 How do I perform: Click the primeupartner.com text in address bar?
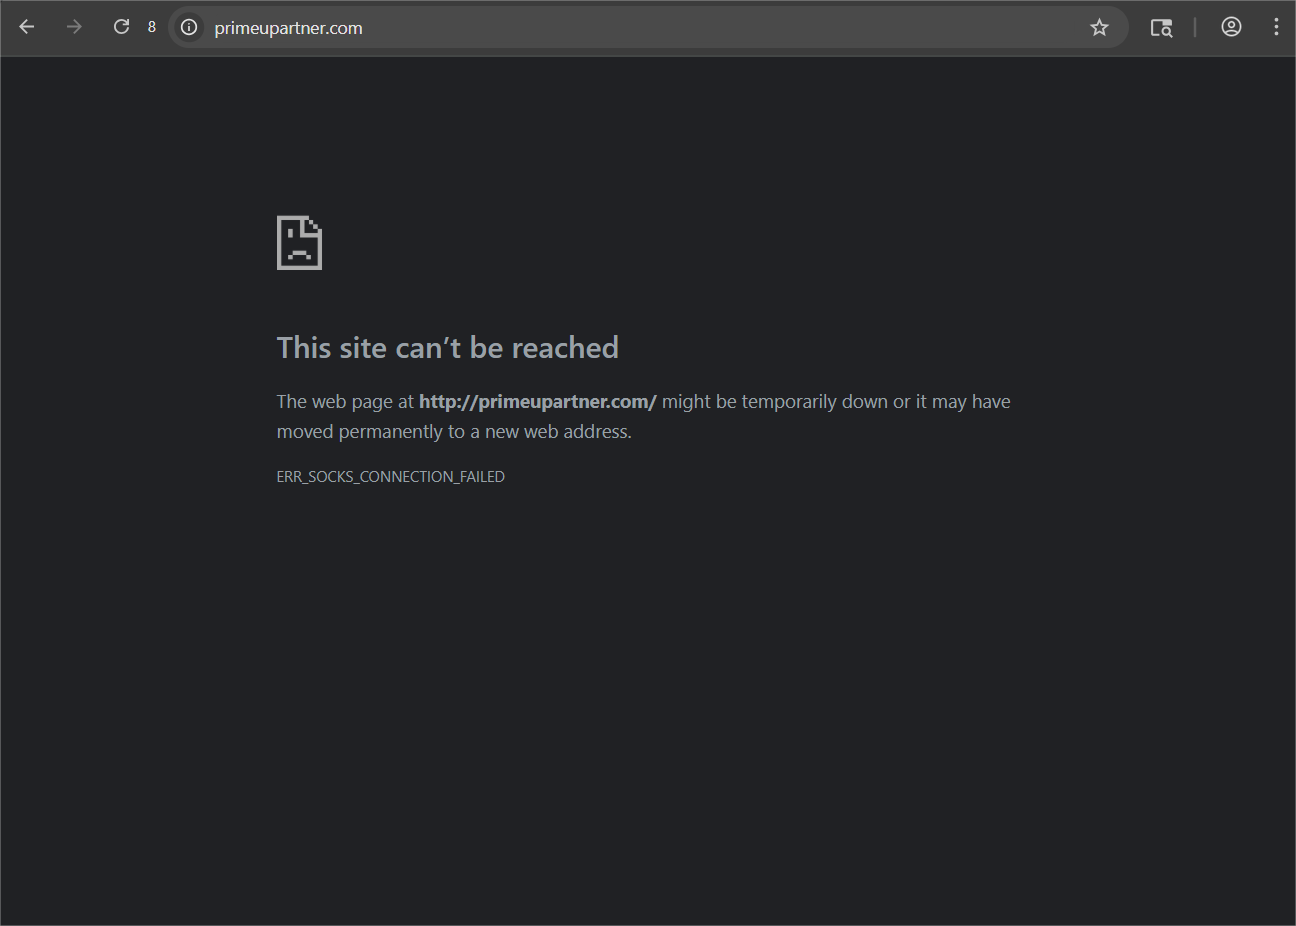click(288, 28)
